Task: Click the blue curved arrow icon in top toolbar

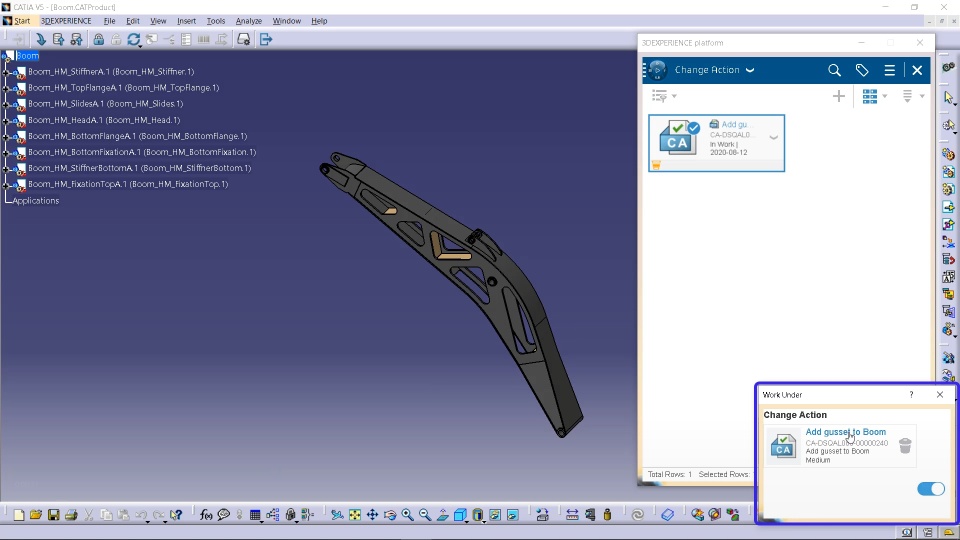Action: [x=40, y=39]
